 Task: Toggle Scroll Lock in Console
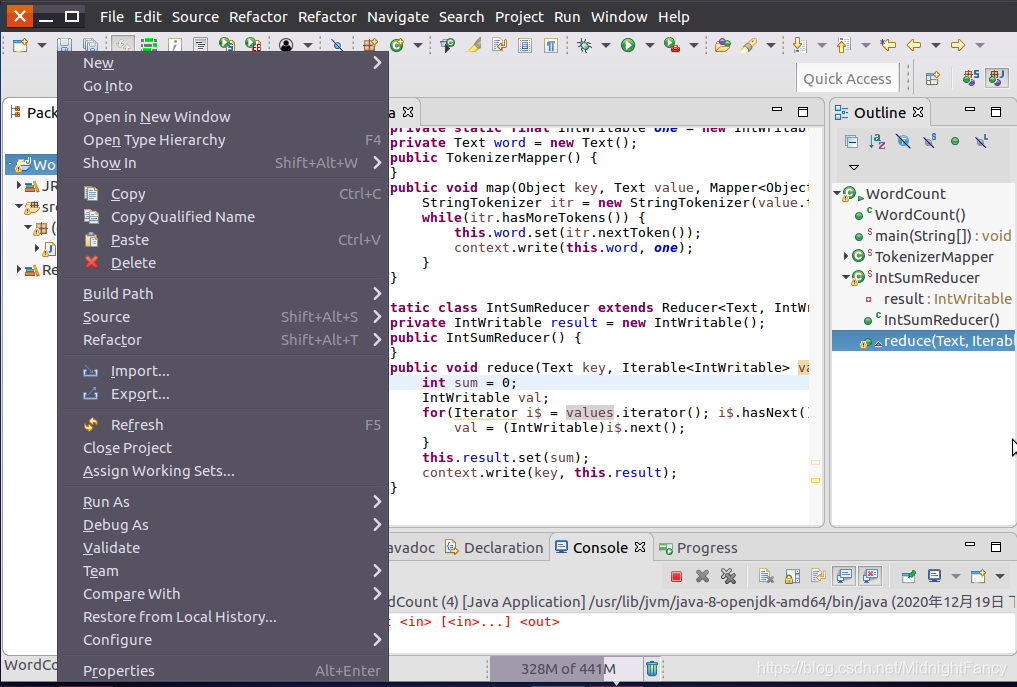point(792,576)
